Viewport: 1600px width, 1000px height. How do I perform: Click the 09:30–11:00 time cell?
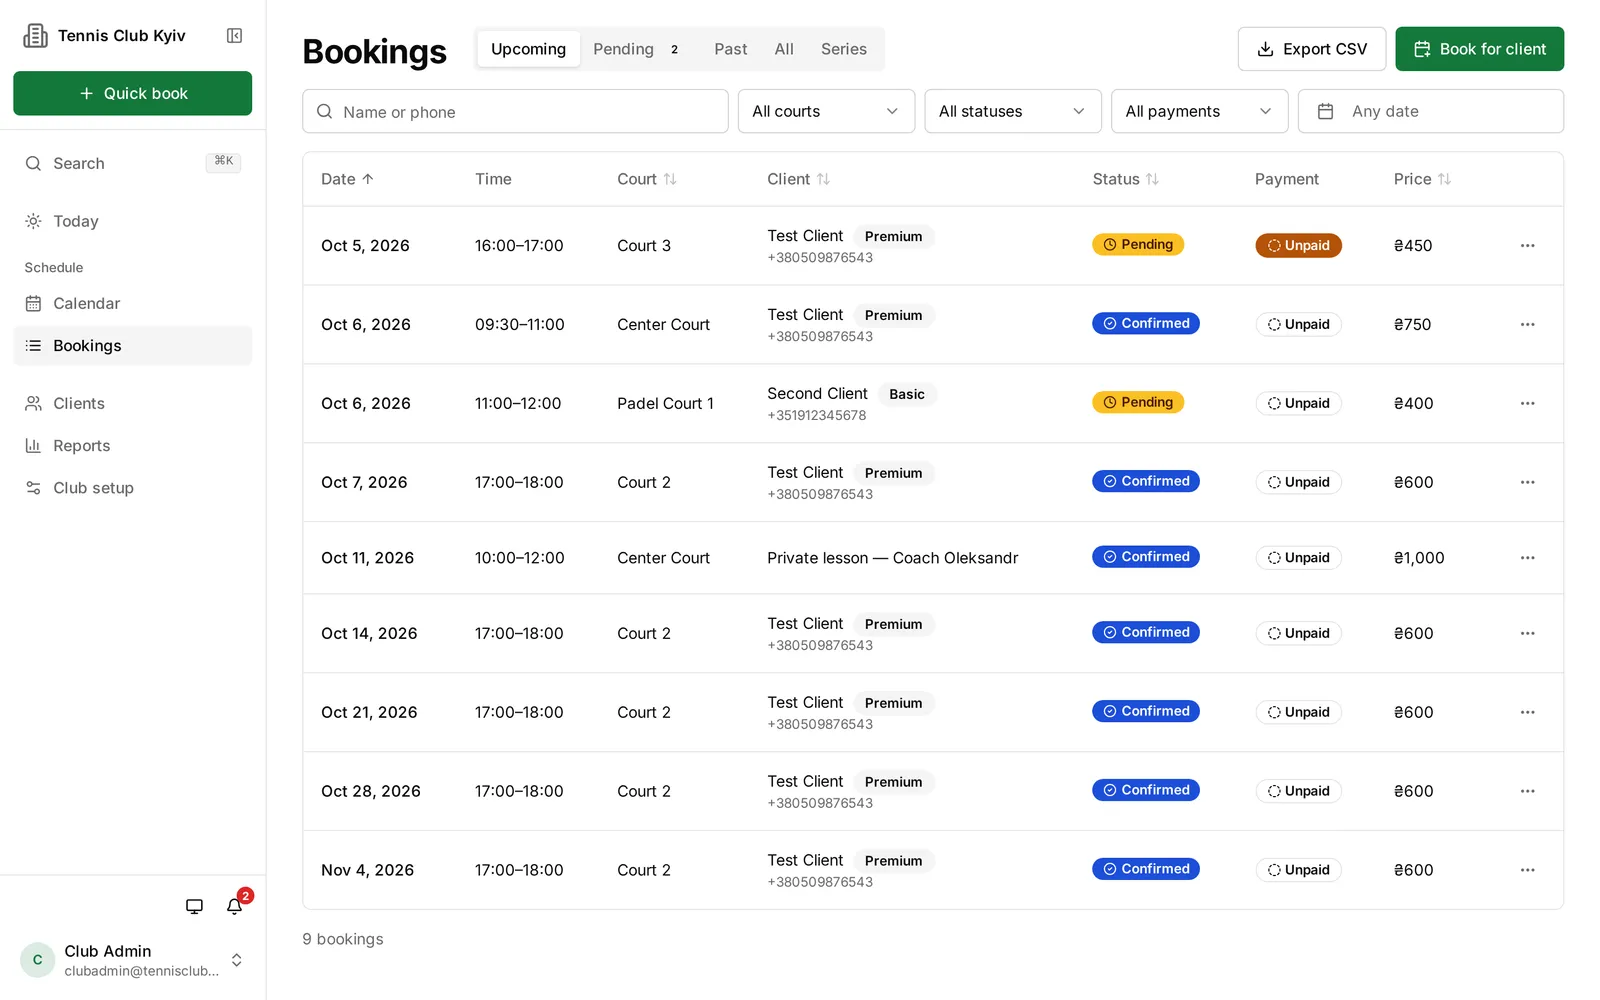click(519, 325)
